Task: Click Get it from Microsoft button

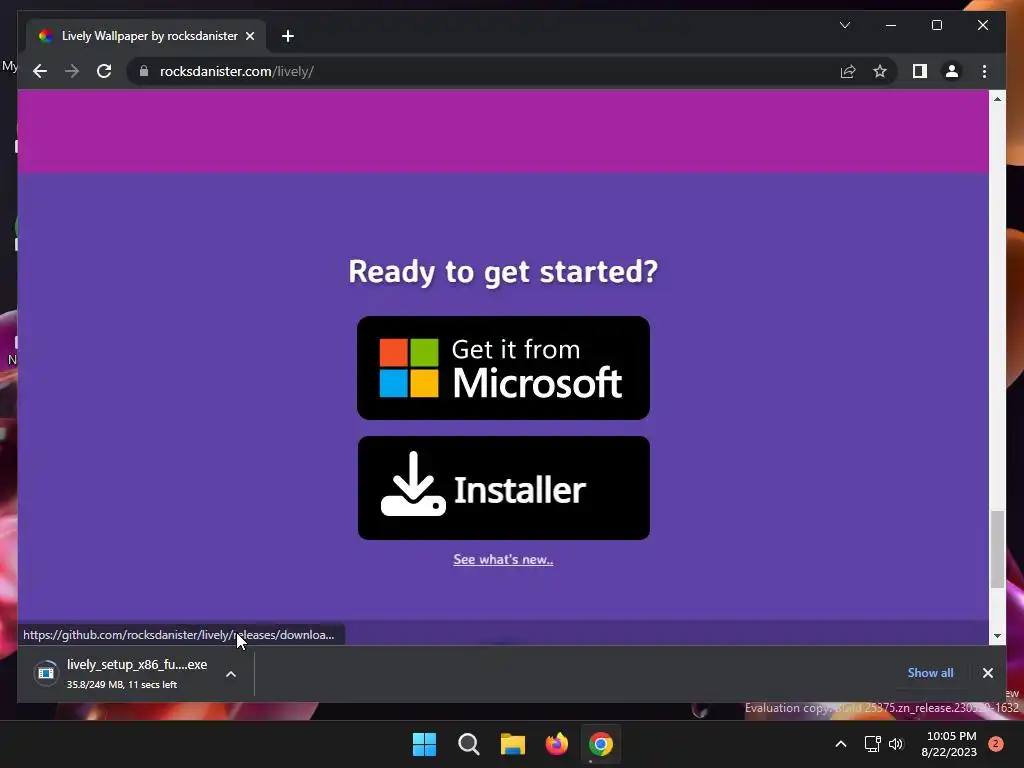Action: coord(503,368)
